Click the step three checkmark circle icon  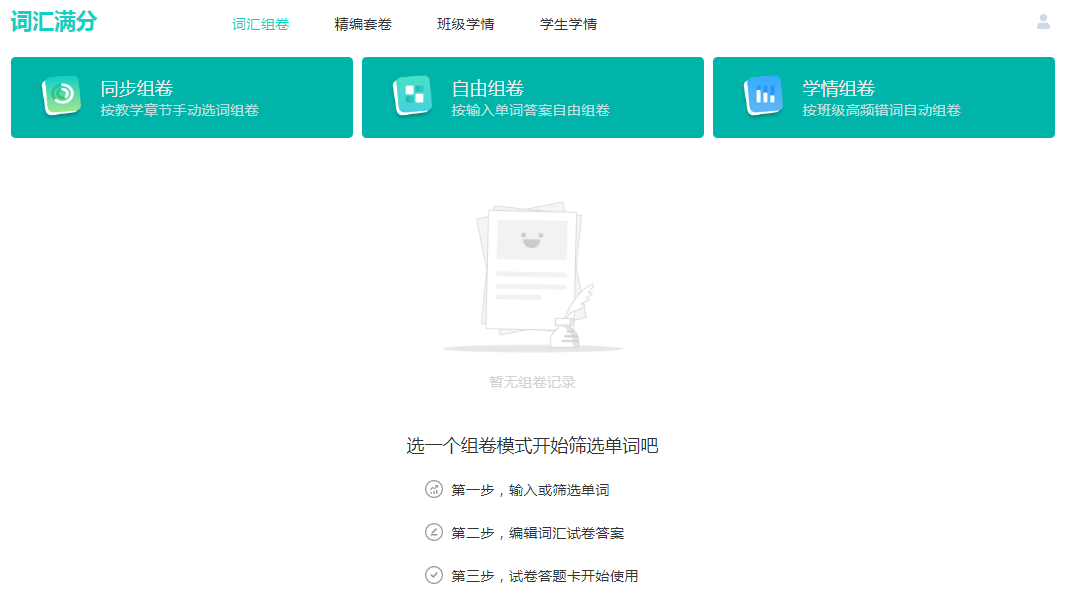(x=434, y=575)
